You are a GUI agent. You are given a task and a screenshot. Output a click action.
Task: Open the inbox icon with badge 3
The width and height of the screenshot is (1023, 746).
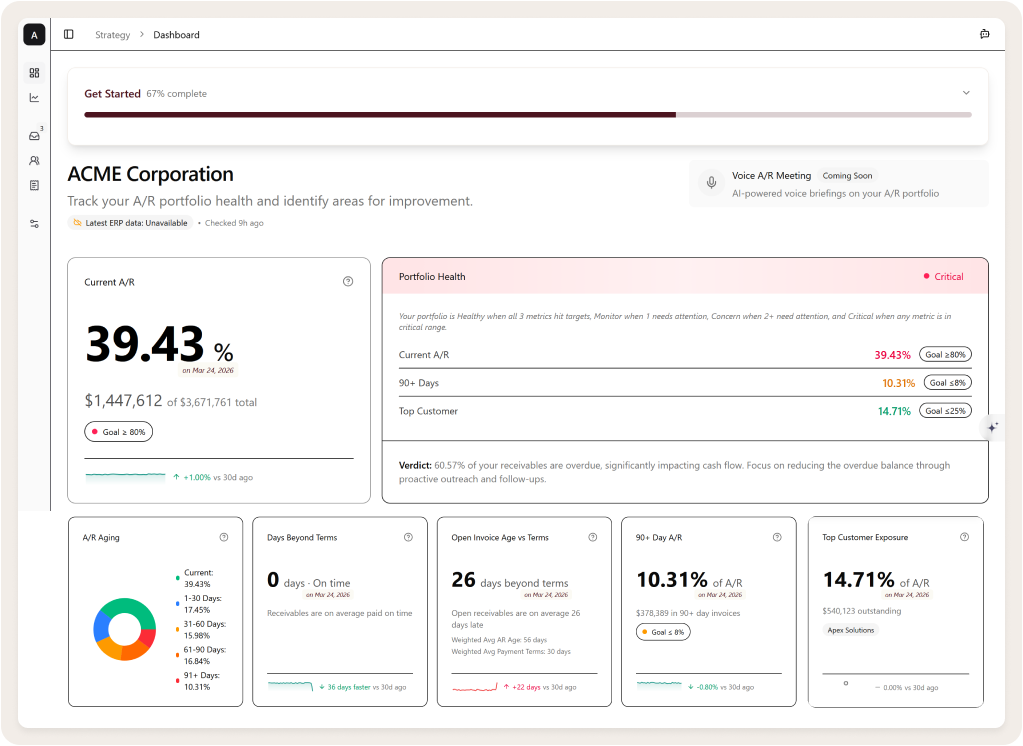[35, 136]
